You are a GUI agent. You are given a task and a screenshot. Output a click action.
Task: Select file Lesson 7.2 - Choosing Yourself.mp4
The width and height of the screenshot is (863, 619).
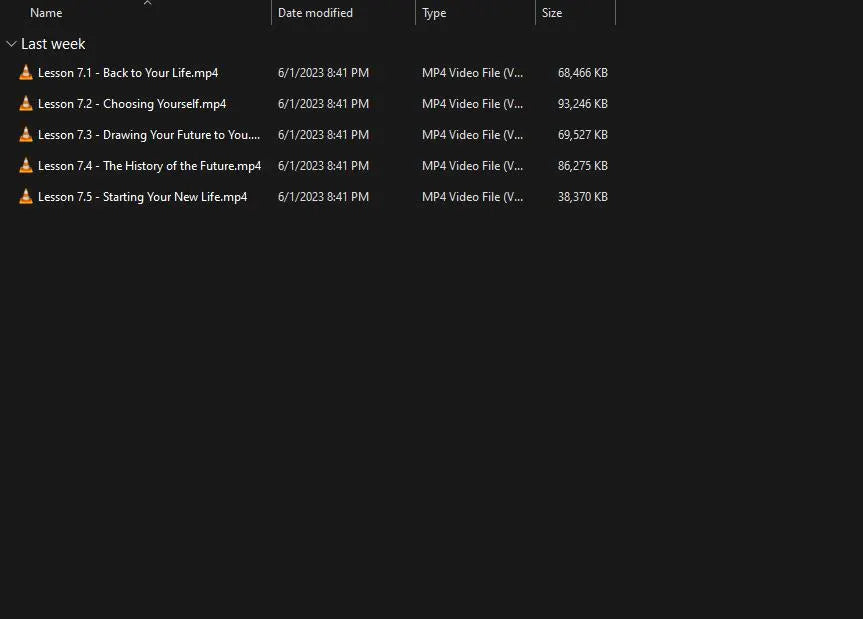point(132,104)
